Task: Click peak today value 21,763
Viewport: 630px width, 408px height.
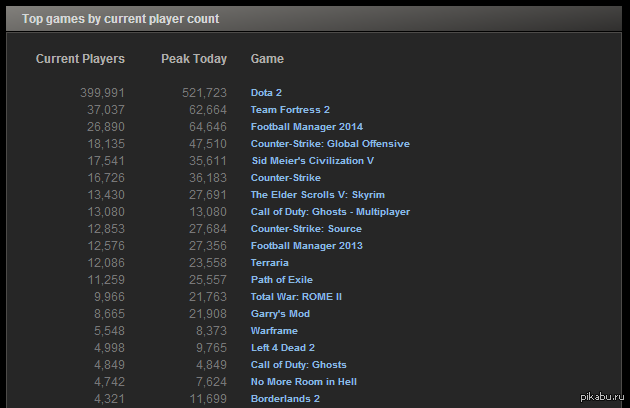Action: [x=208, y=297]
